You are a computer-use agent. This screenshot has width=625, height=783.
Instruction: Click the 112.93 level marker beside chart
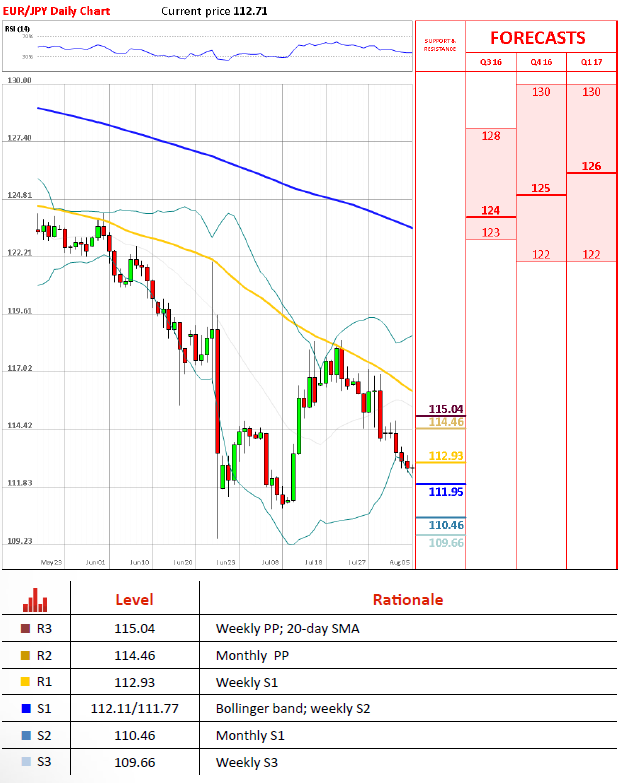click(446, 456)
